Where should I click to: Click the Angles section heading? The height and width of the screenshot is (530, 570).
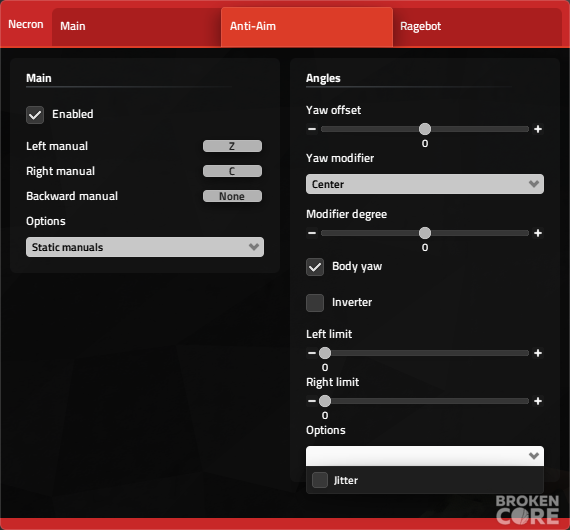[x=323, y=79]
